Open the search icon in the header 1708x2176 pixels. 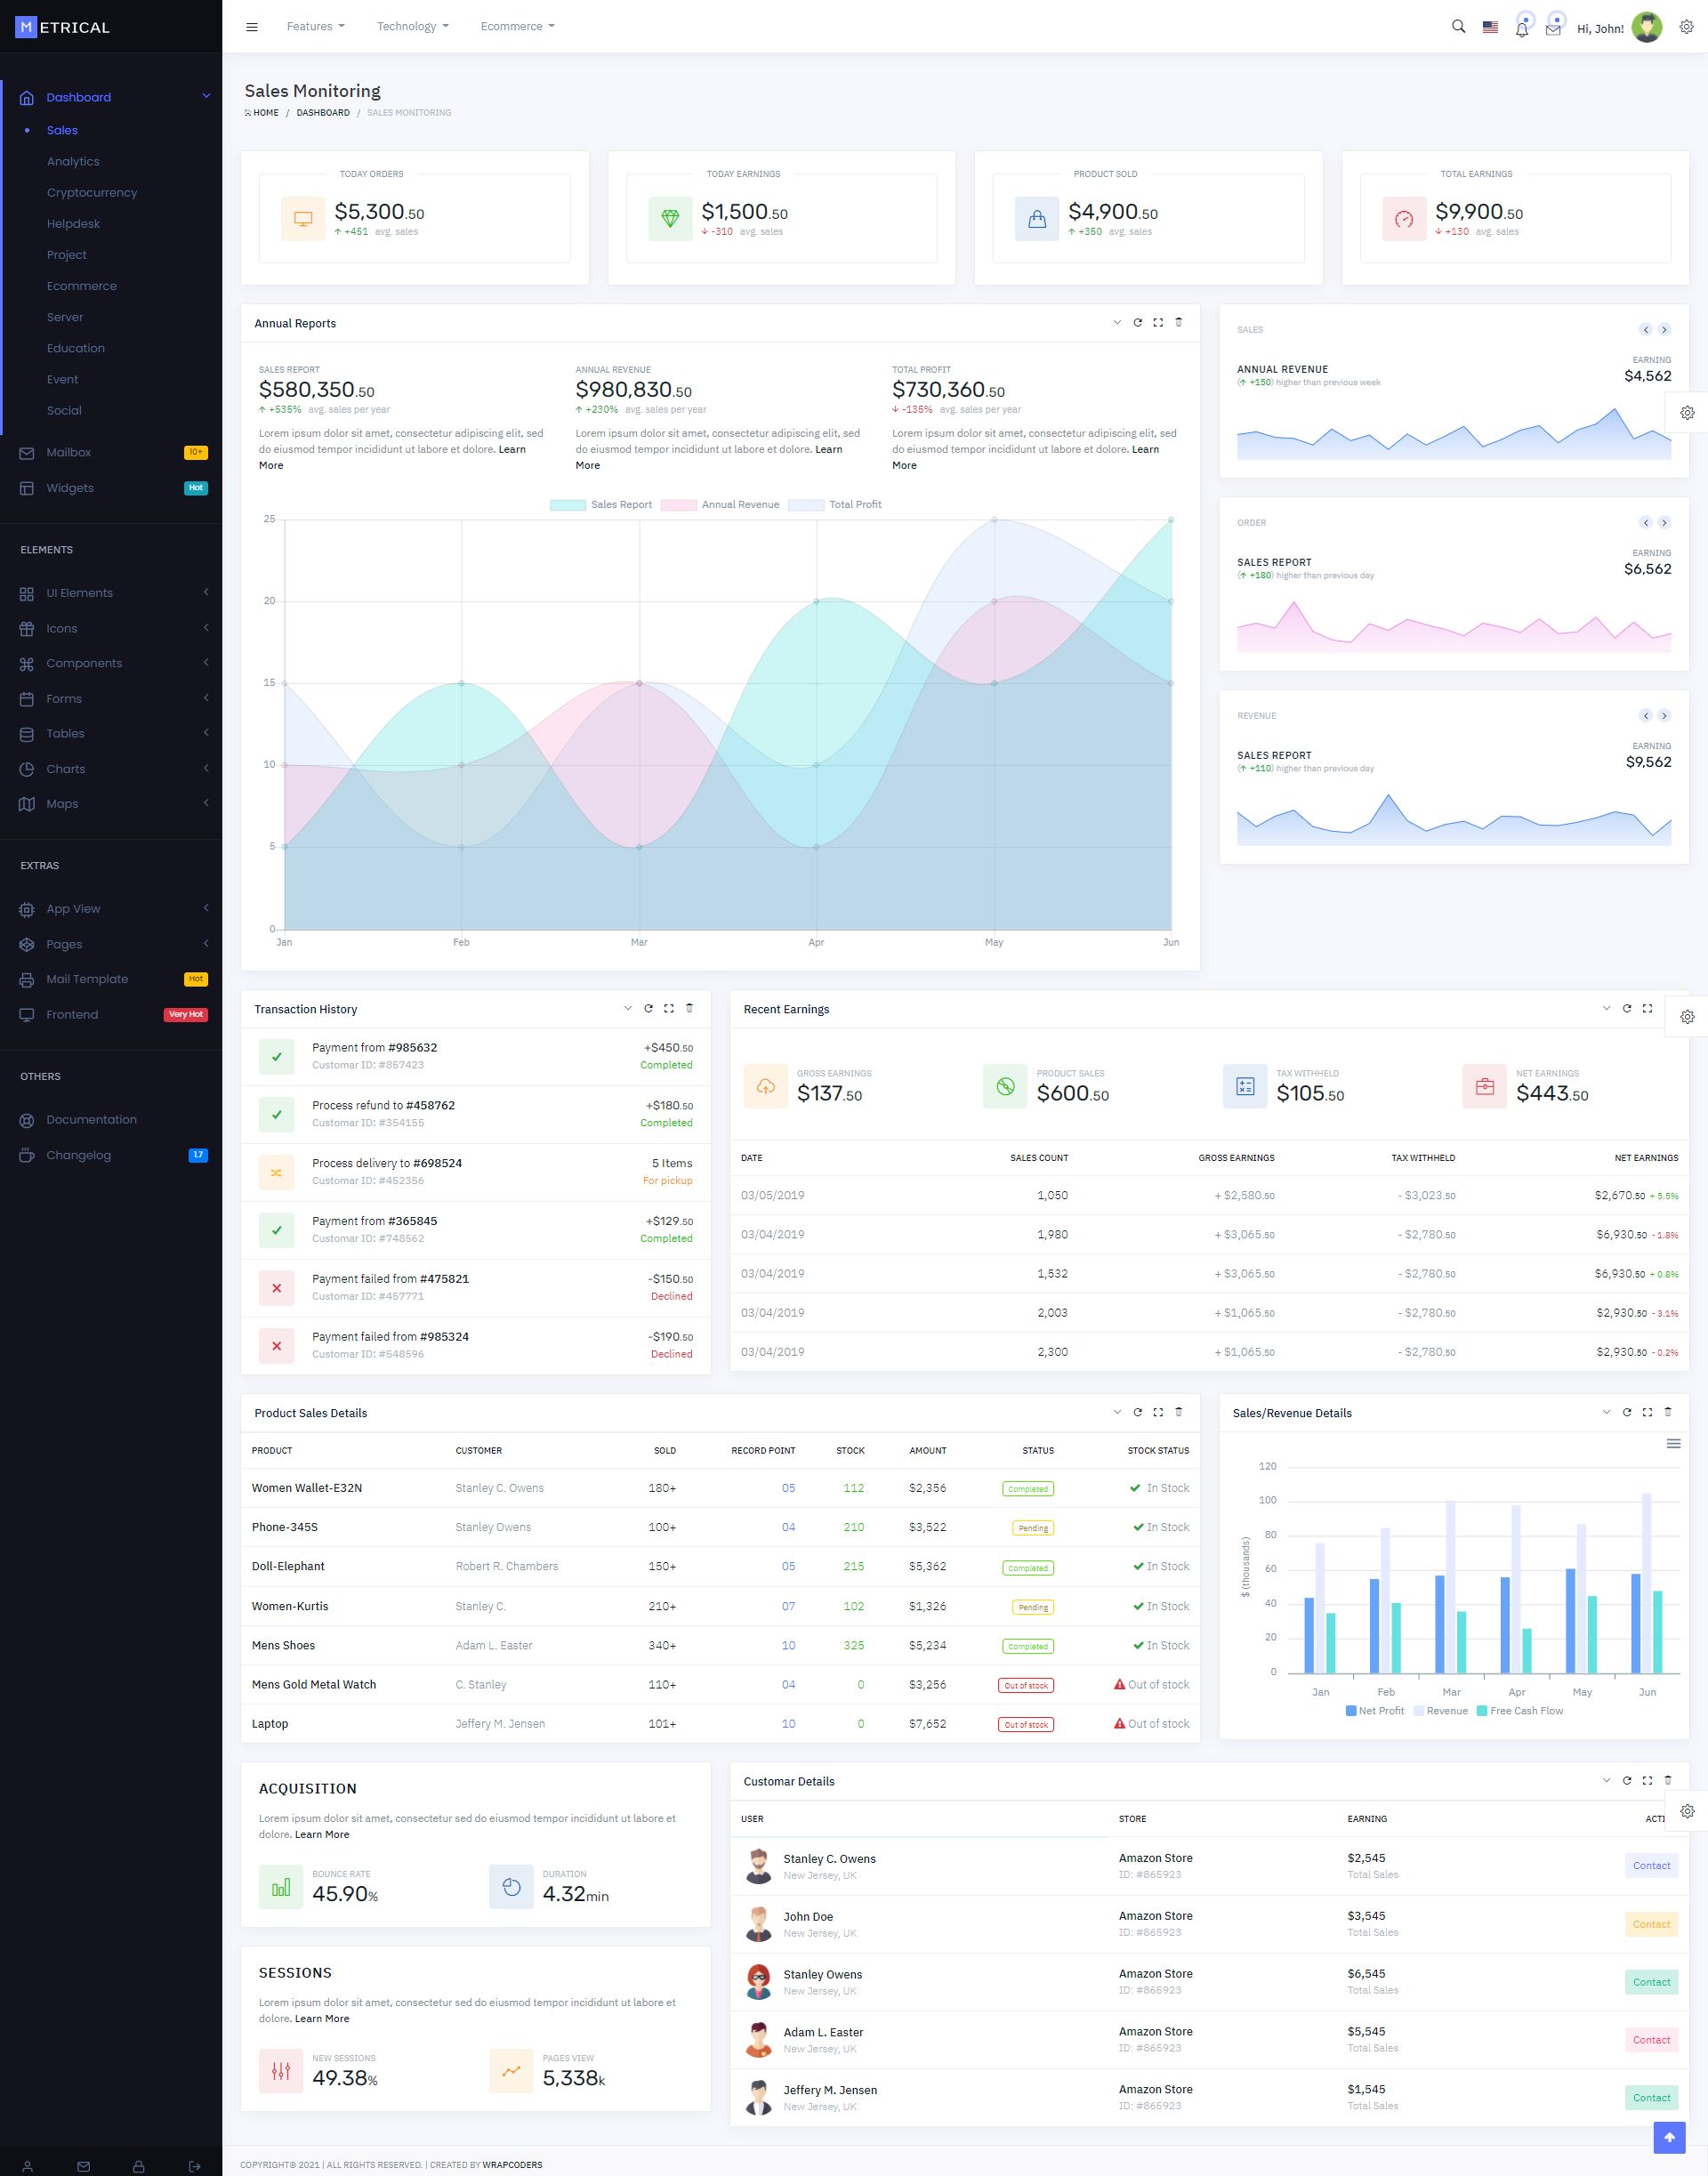(1458, 27)
